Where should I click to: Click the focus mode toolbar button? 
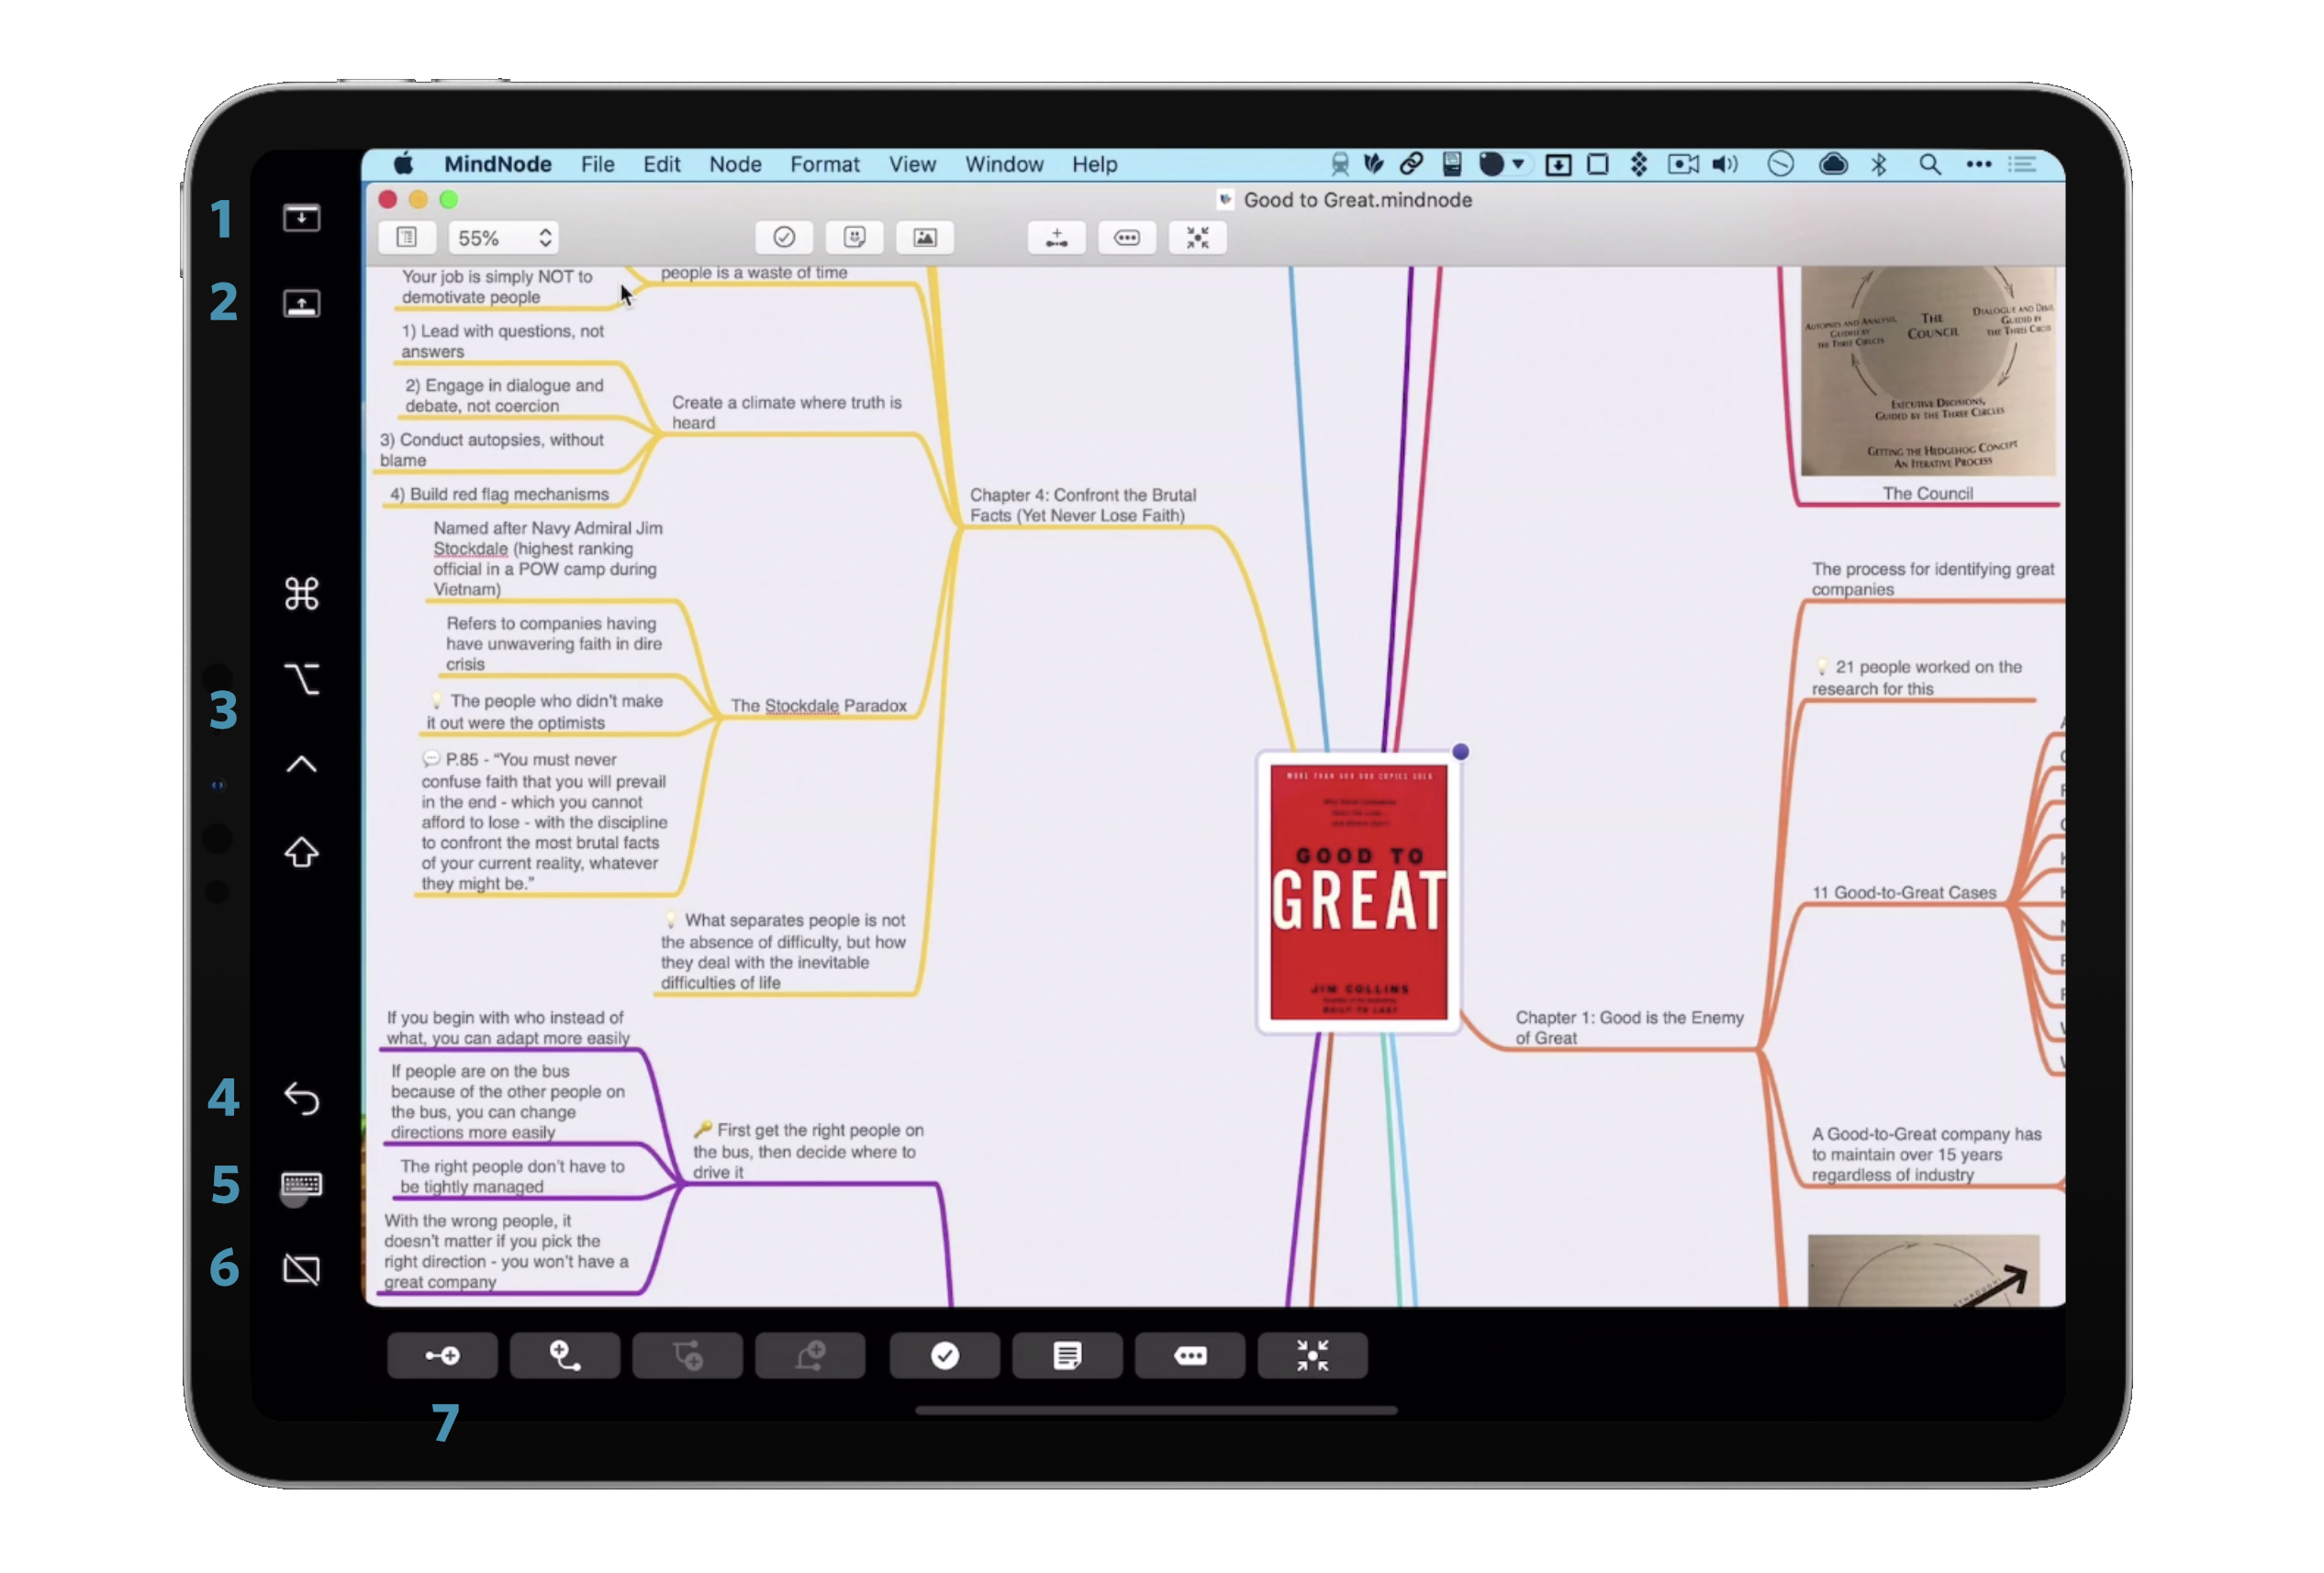(x=1197, y=237)
